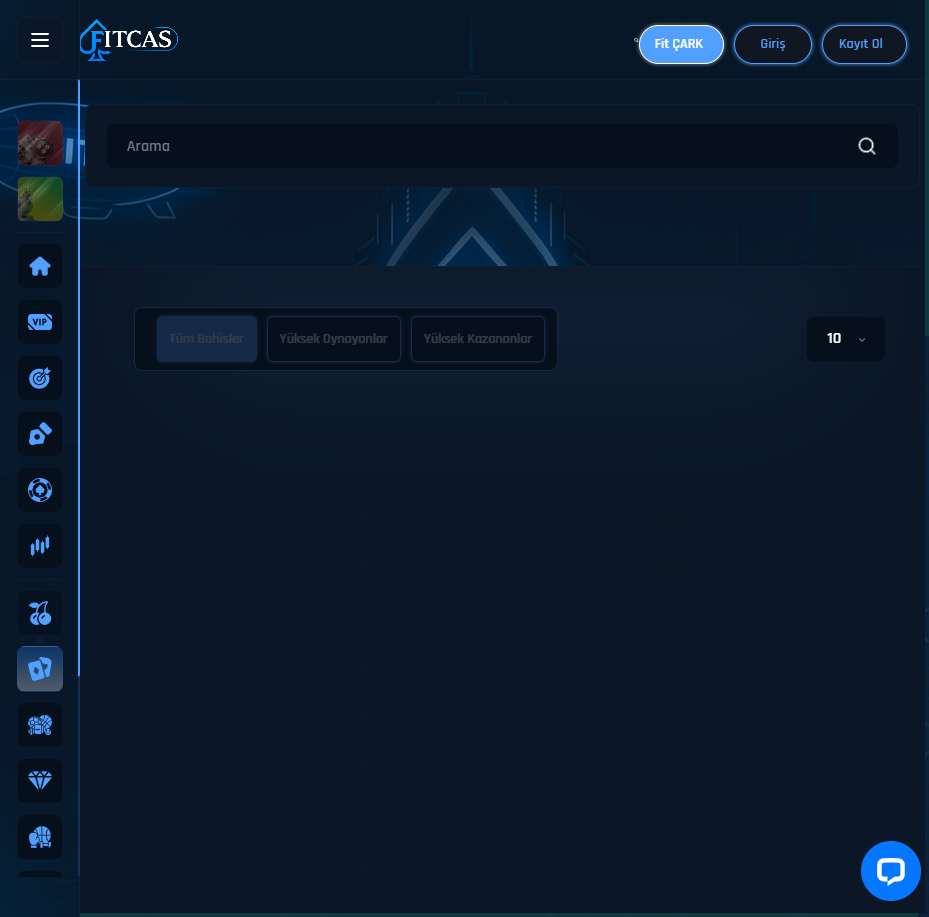This screenshot has height=917, width=929.
Task: Select the poker chip icon
Action: click(40, 491)
